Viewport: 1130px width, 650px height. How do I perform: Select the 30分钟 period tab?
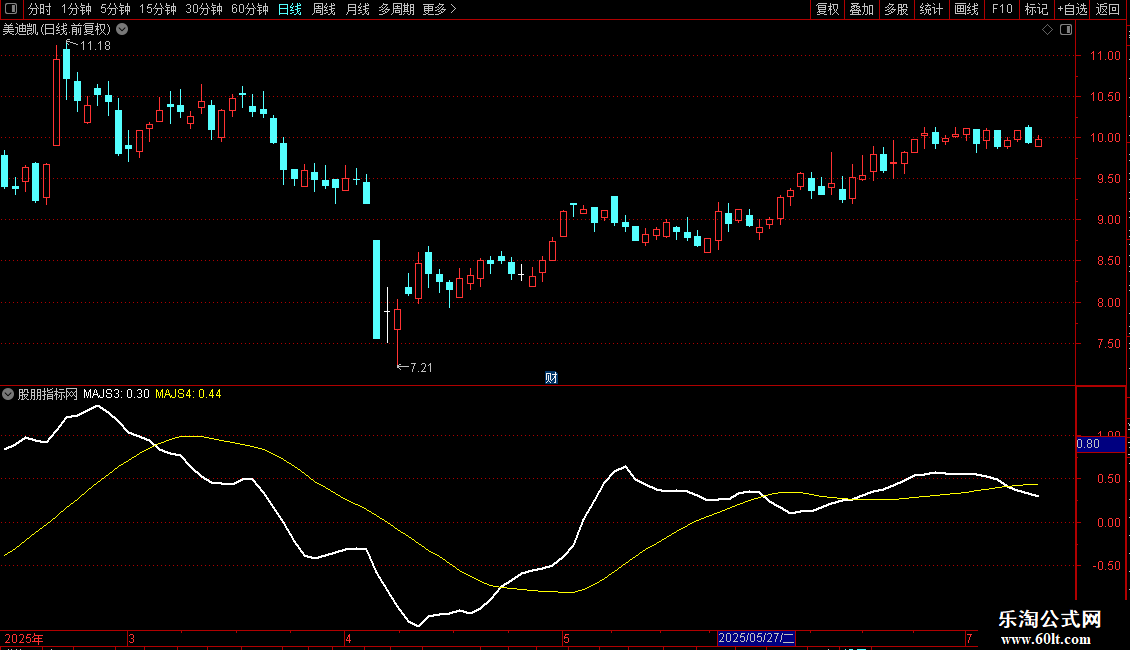[204, 9]
